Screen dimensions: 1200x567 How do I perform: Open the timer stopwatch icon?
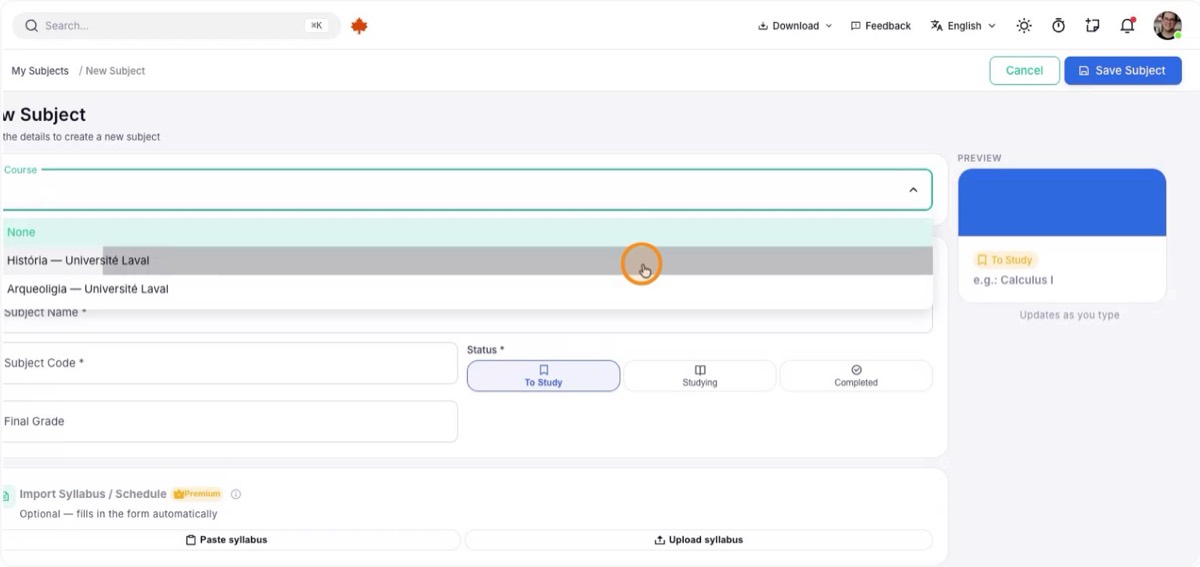pyautogui.click(x=1058, y=26)
